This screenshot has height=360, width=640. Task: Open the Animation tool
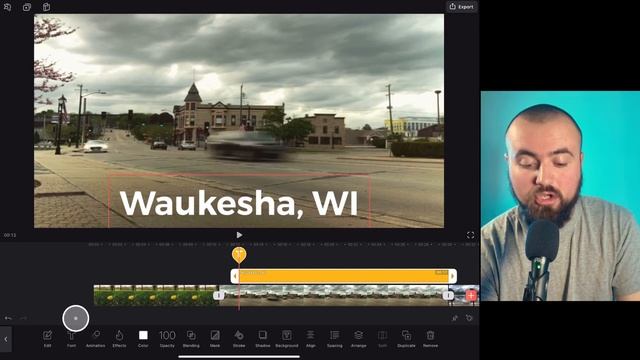click(x=96, y=339)
